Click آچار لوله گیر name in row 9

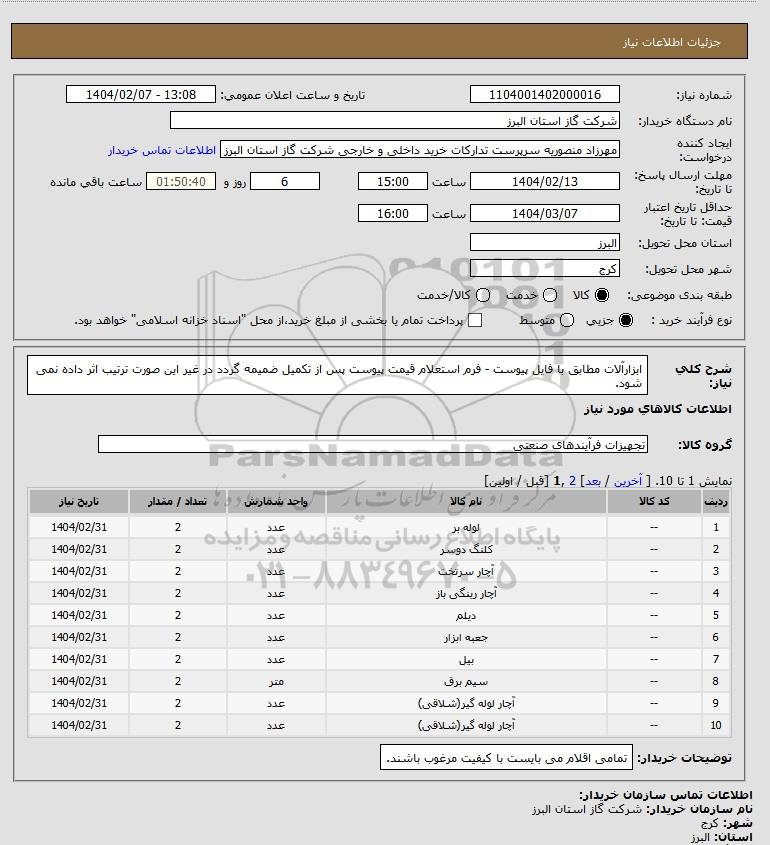(466, 703)
